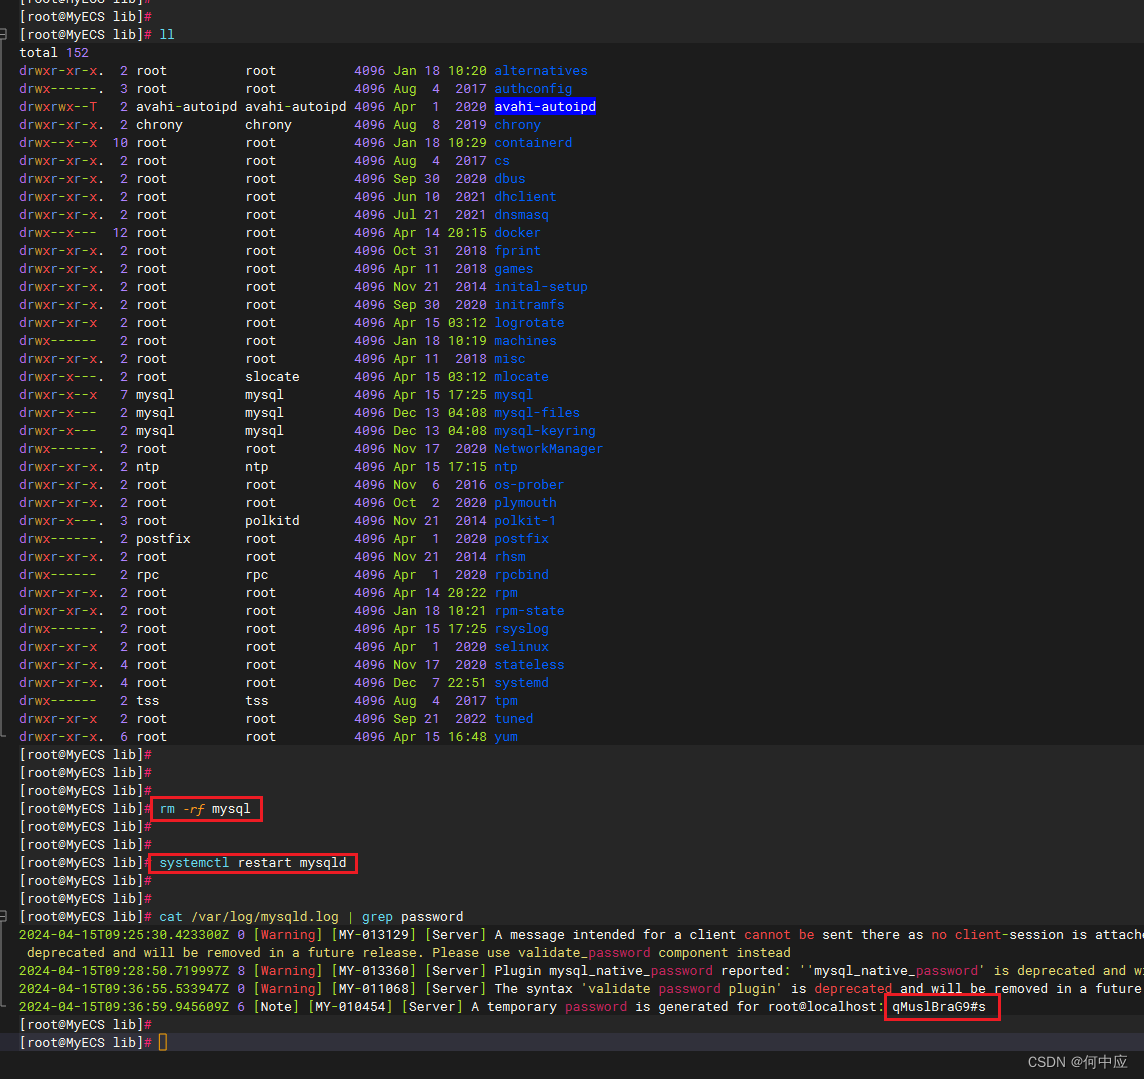Image resolution: width=1144 pixels, height=1079 pixels.
Task: Click the 'selinux' directory name
Action: click(522, 646)
